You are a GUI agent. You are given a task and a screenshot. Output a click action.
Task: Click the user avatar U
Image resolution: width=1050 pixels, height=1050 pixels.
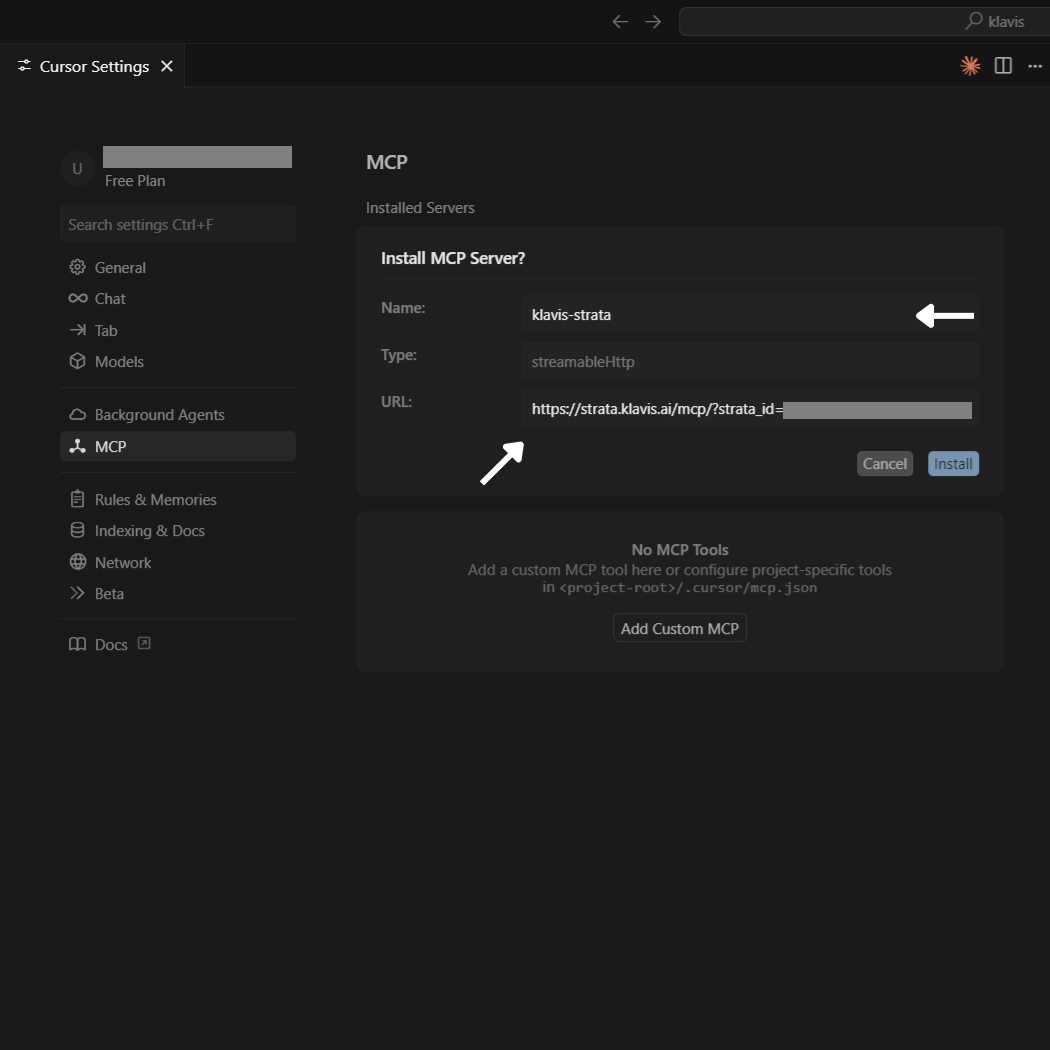coord(77,169)
